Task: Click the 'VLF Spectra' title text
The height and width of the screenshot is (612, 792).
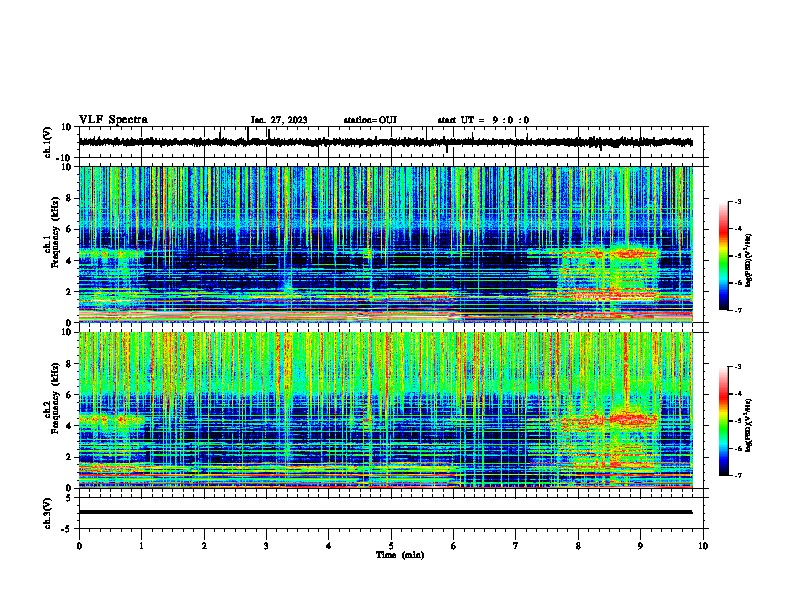Action: (113, 120)
